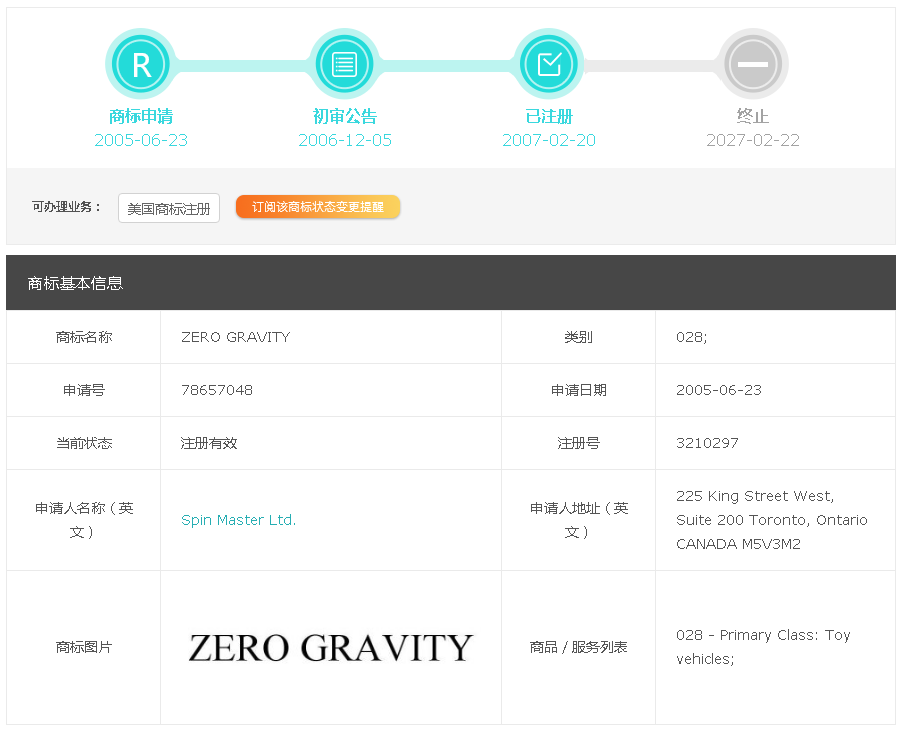Click the ZERO GRAVITY trademark image
The width and height of the screenshot is (900, 731).
coord(330,648)
